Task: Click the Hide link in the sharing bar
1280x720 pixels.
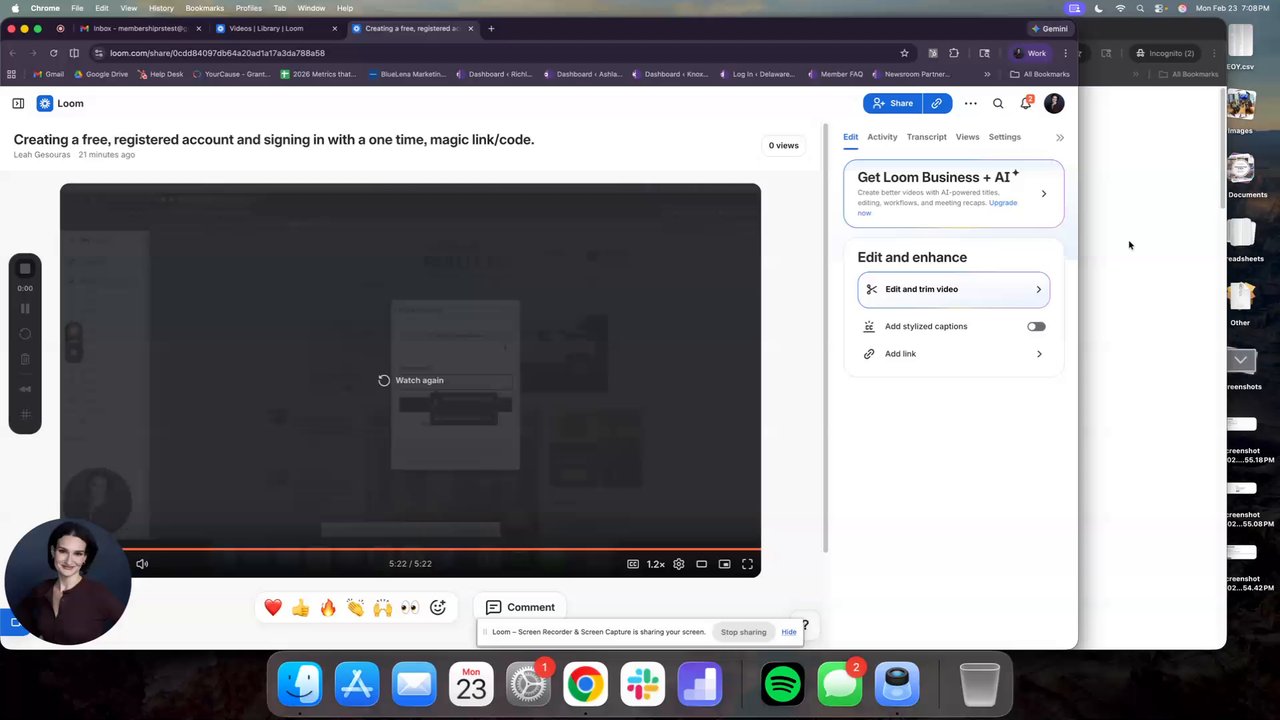Action: click(x=789, y=632)
